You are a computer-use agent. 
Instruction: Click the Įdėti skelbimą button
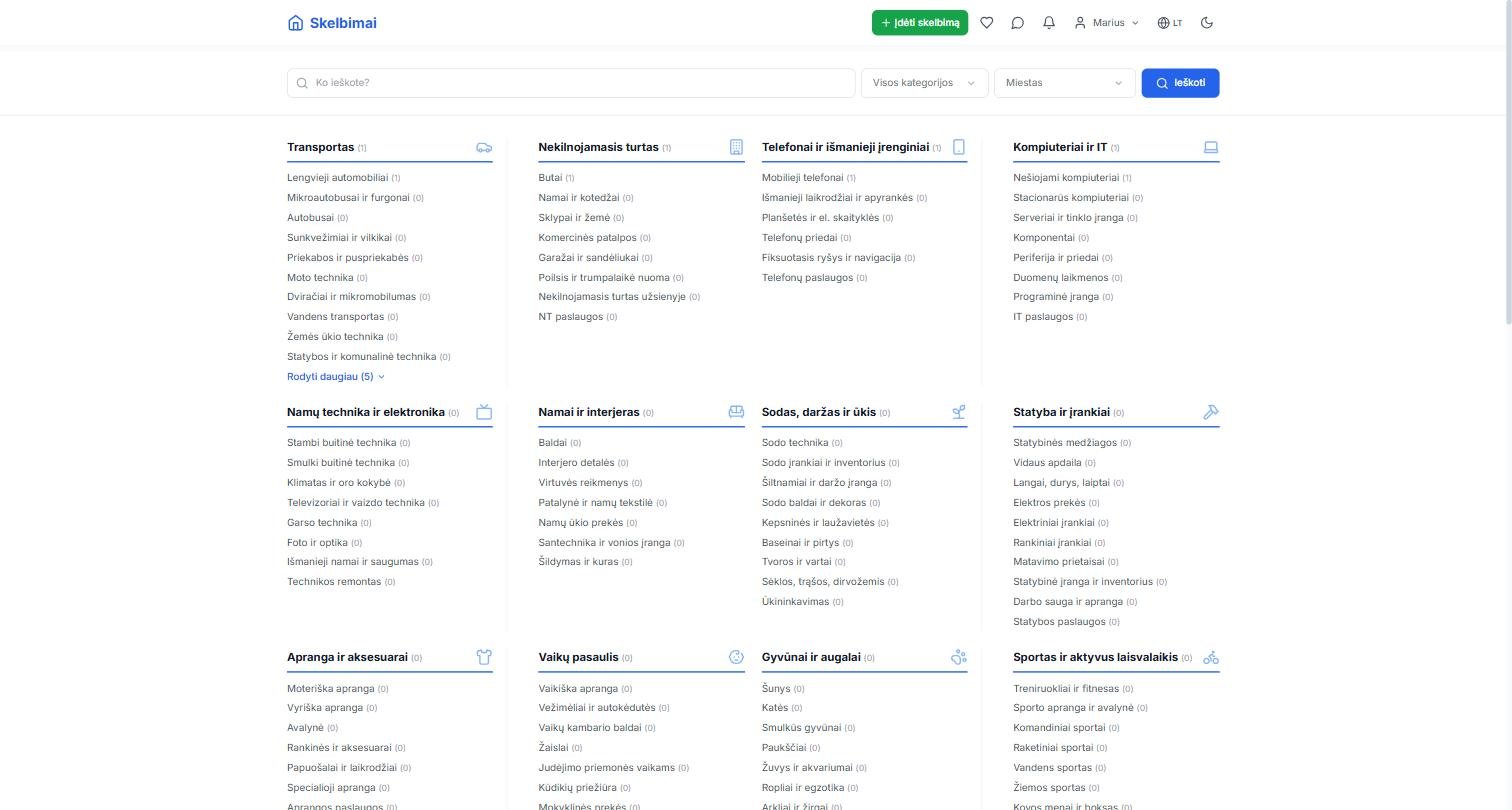[x=920, y=23]
